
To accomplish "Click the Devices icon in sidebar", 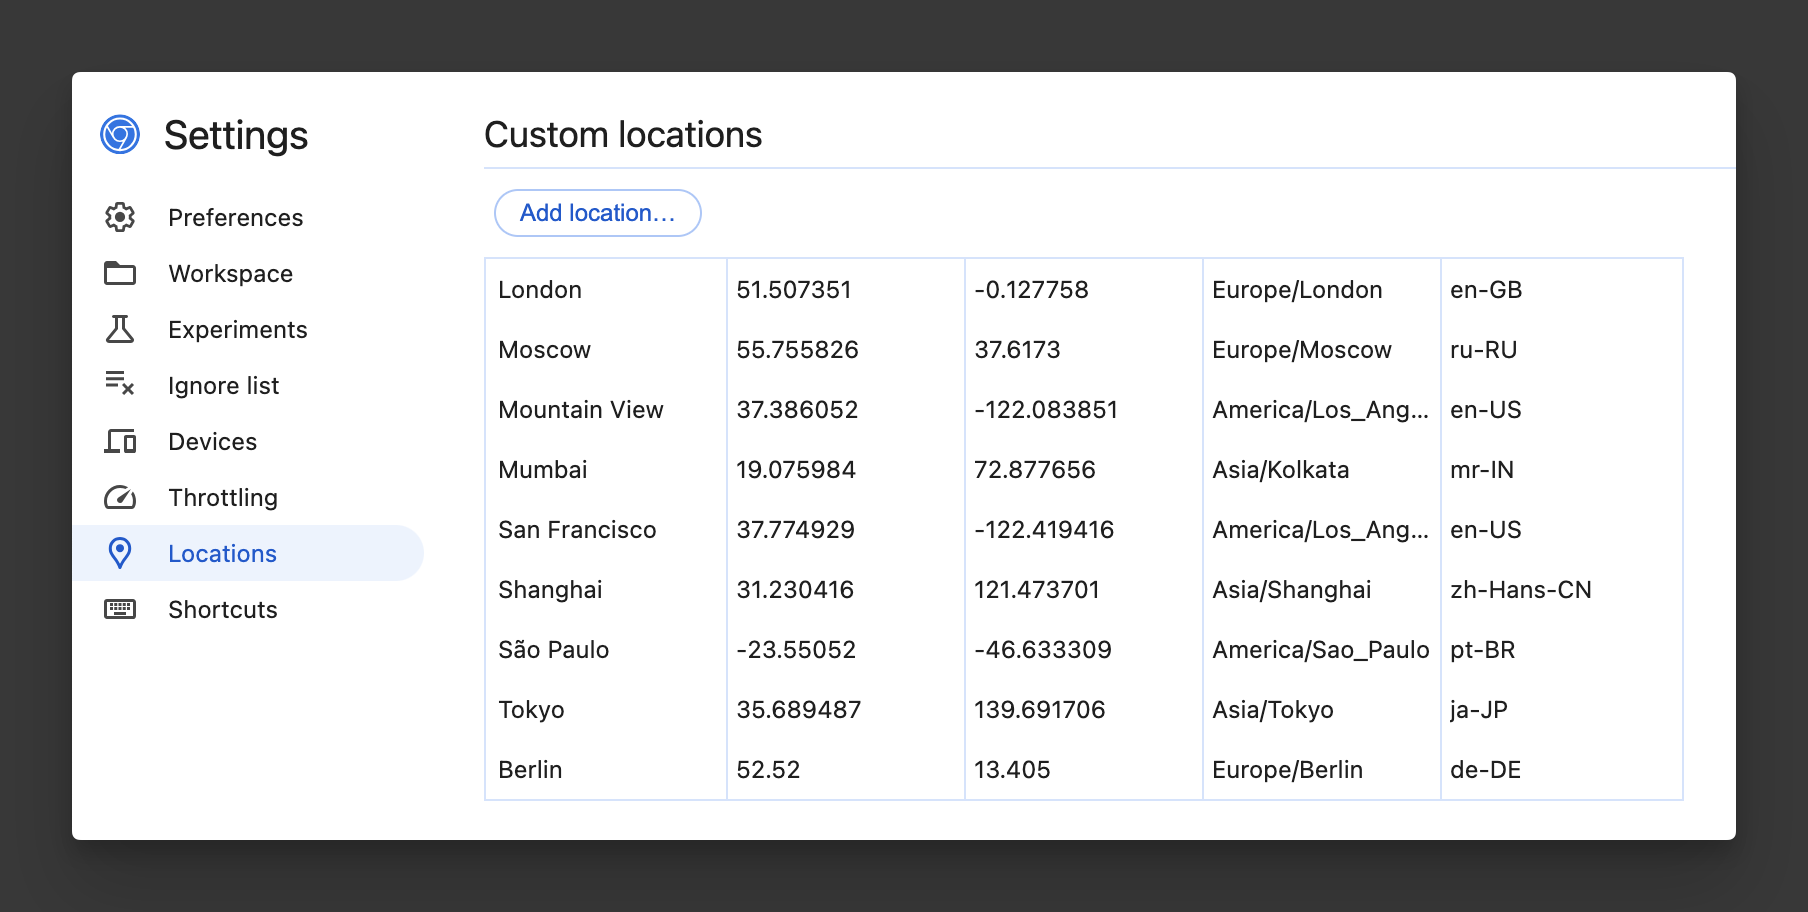I will point(120,441).
